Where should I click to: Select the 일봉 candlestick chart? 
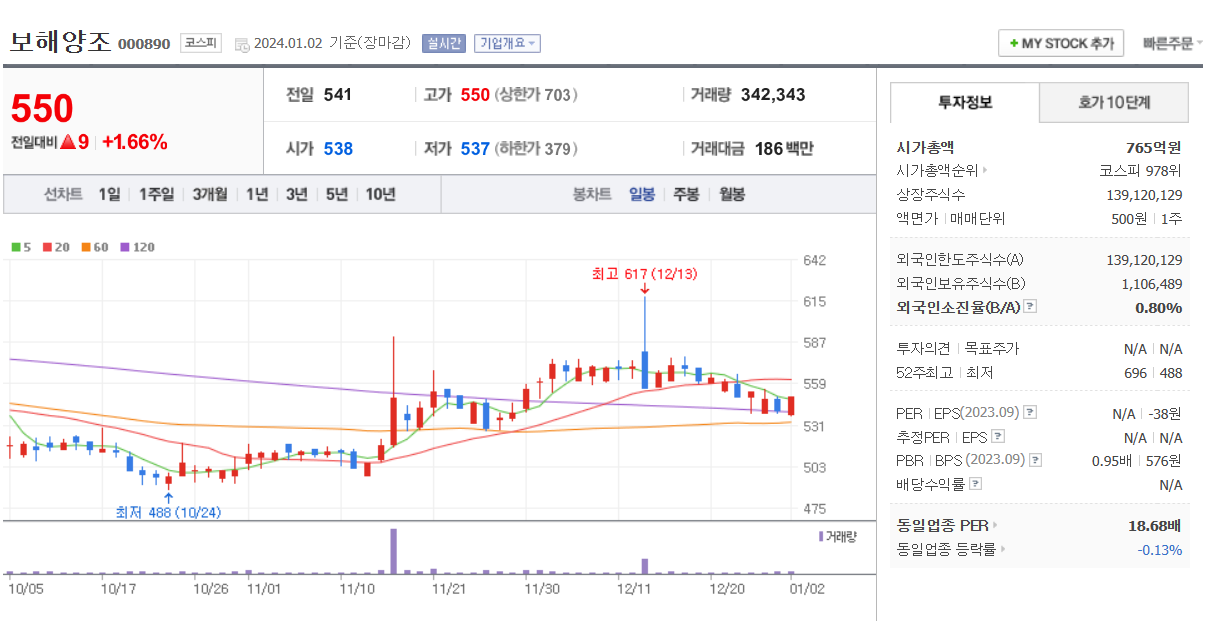point(642,195)
